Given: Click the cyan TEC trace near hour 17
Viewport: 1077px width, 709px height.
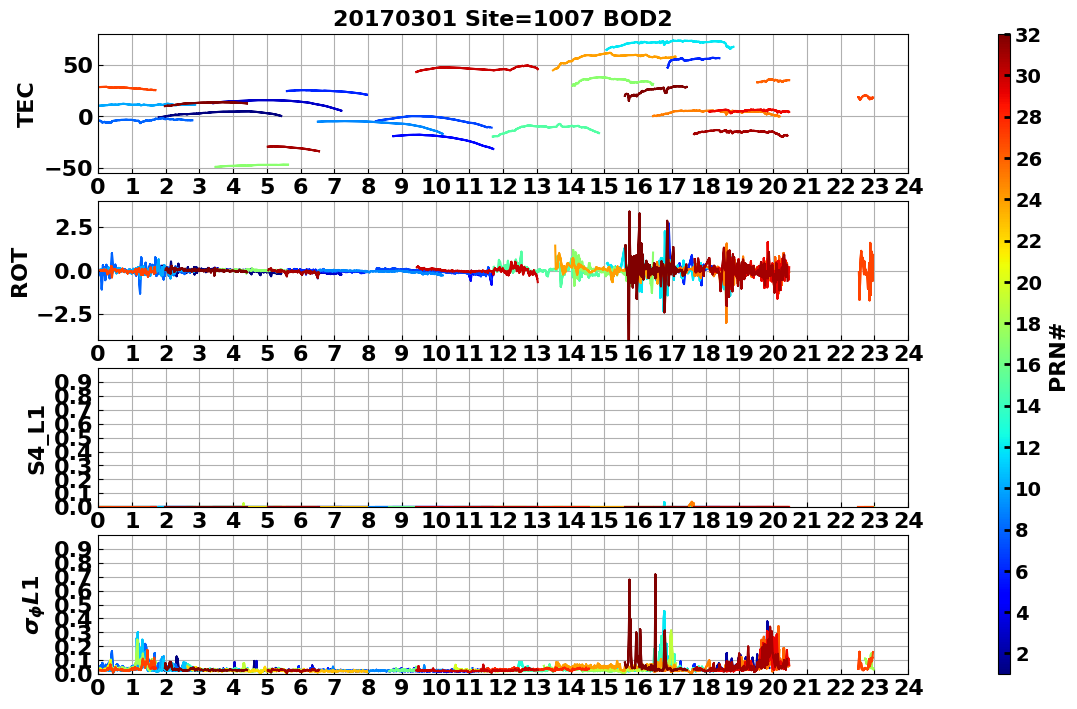Looking at the screenshot, I should point(670,43).
